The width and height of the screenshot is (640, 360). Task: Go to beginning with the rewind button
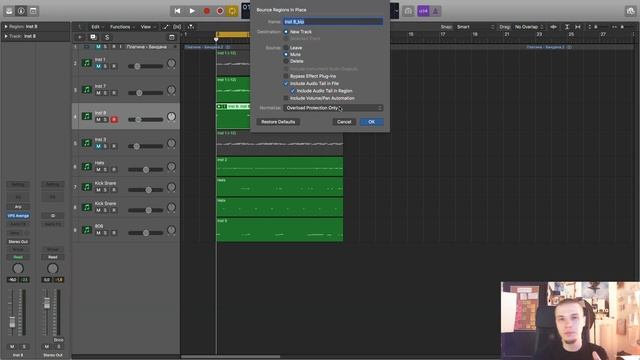(x=177, y=11)
